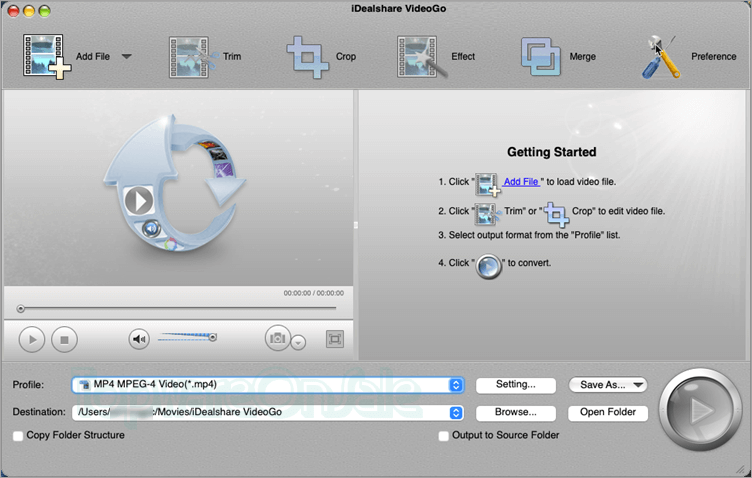Enable Output to Source Folder checkbox
This screenshot has height=478, width=752.
click(444, 436)
